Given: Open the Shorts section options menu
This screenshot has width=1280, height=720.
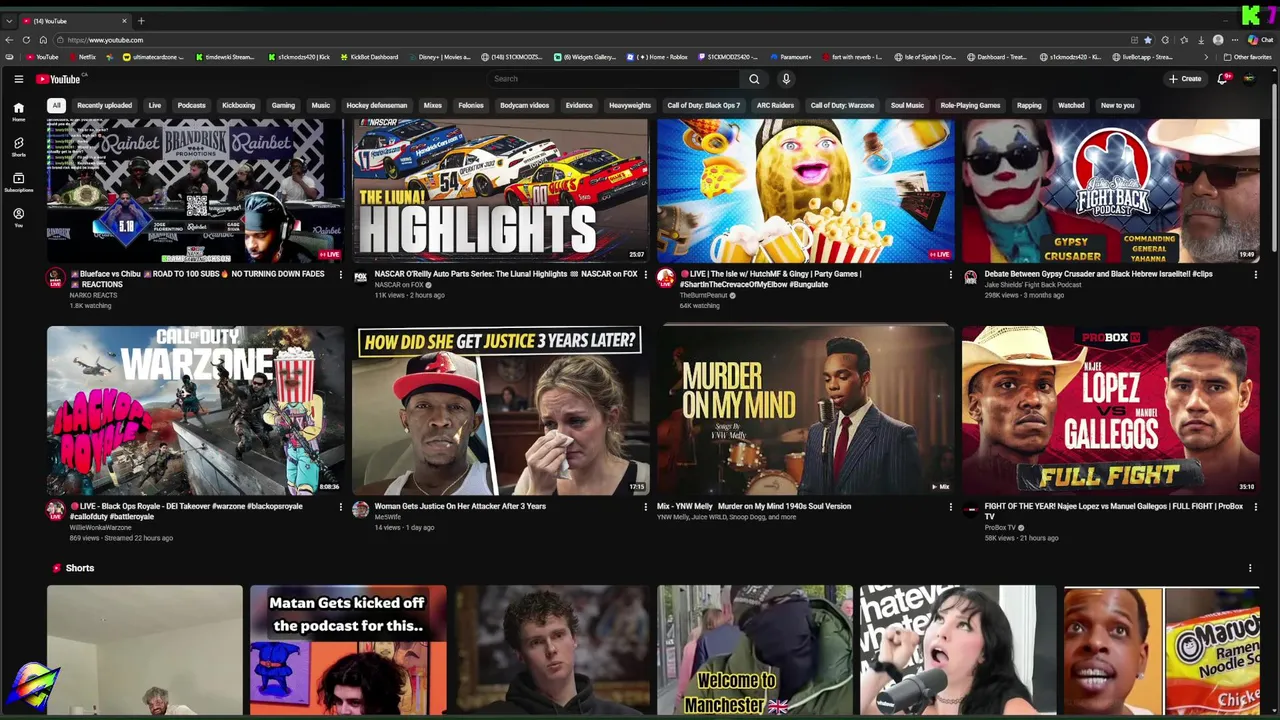Looking at the screenshot, I should 1250,568.
